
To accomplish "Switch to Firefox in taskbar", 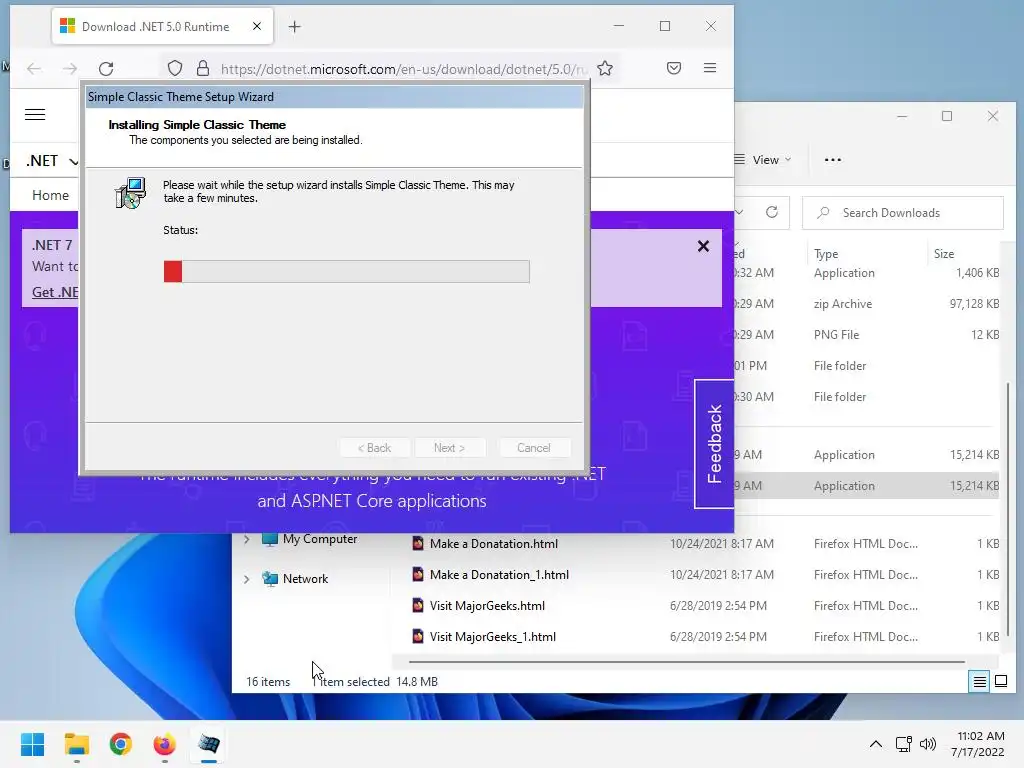I will tap(165, 744).
